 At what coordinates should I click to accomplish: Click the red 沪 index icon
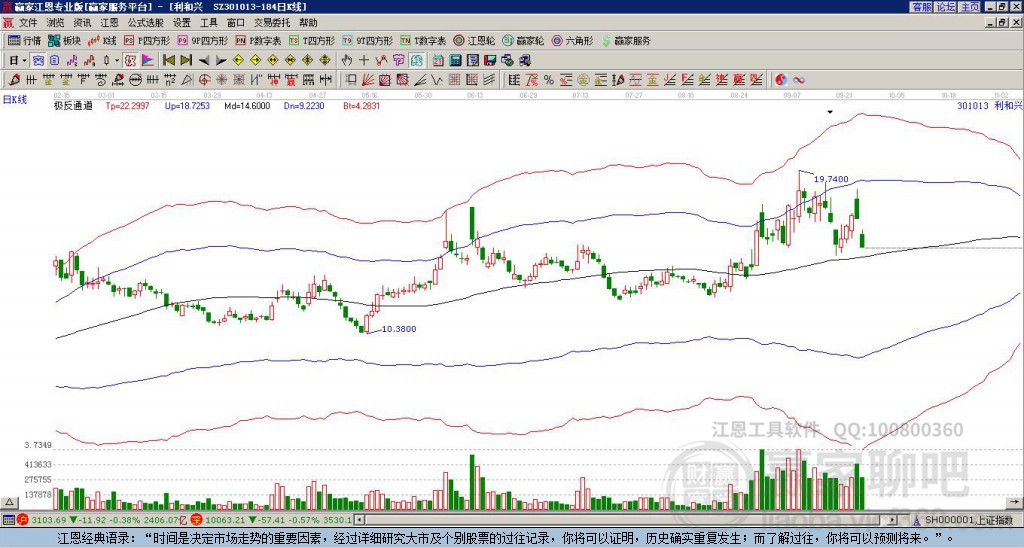click(x=23, y=520)
